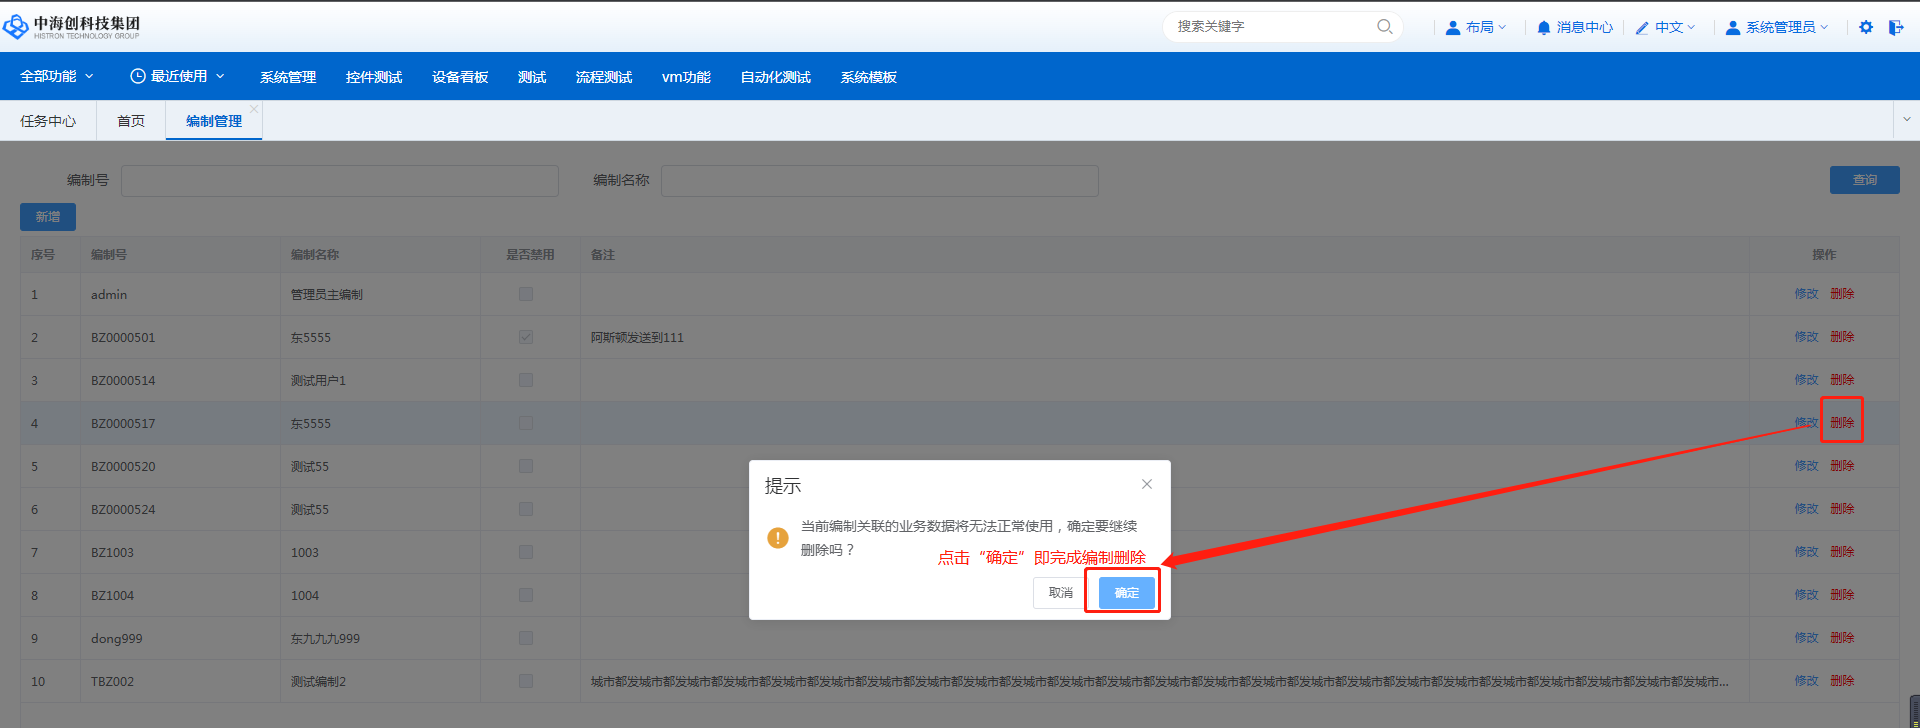This screenshot has height=728, width=1920.
Task: Toggle the disabled checkbox for admin row
Action: 526,294
